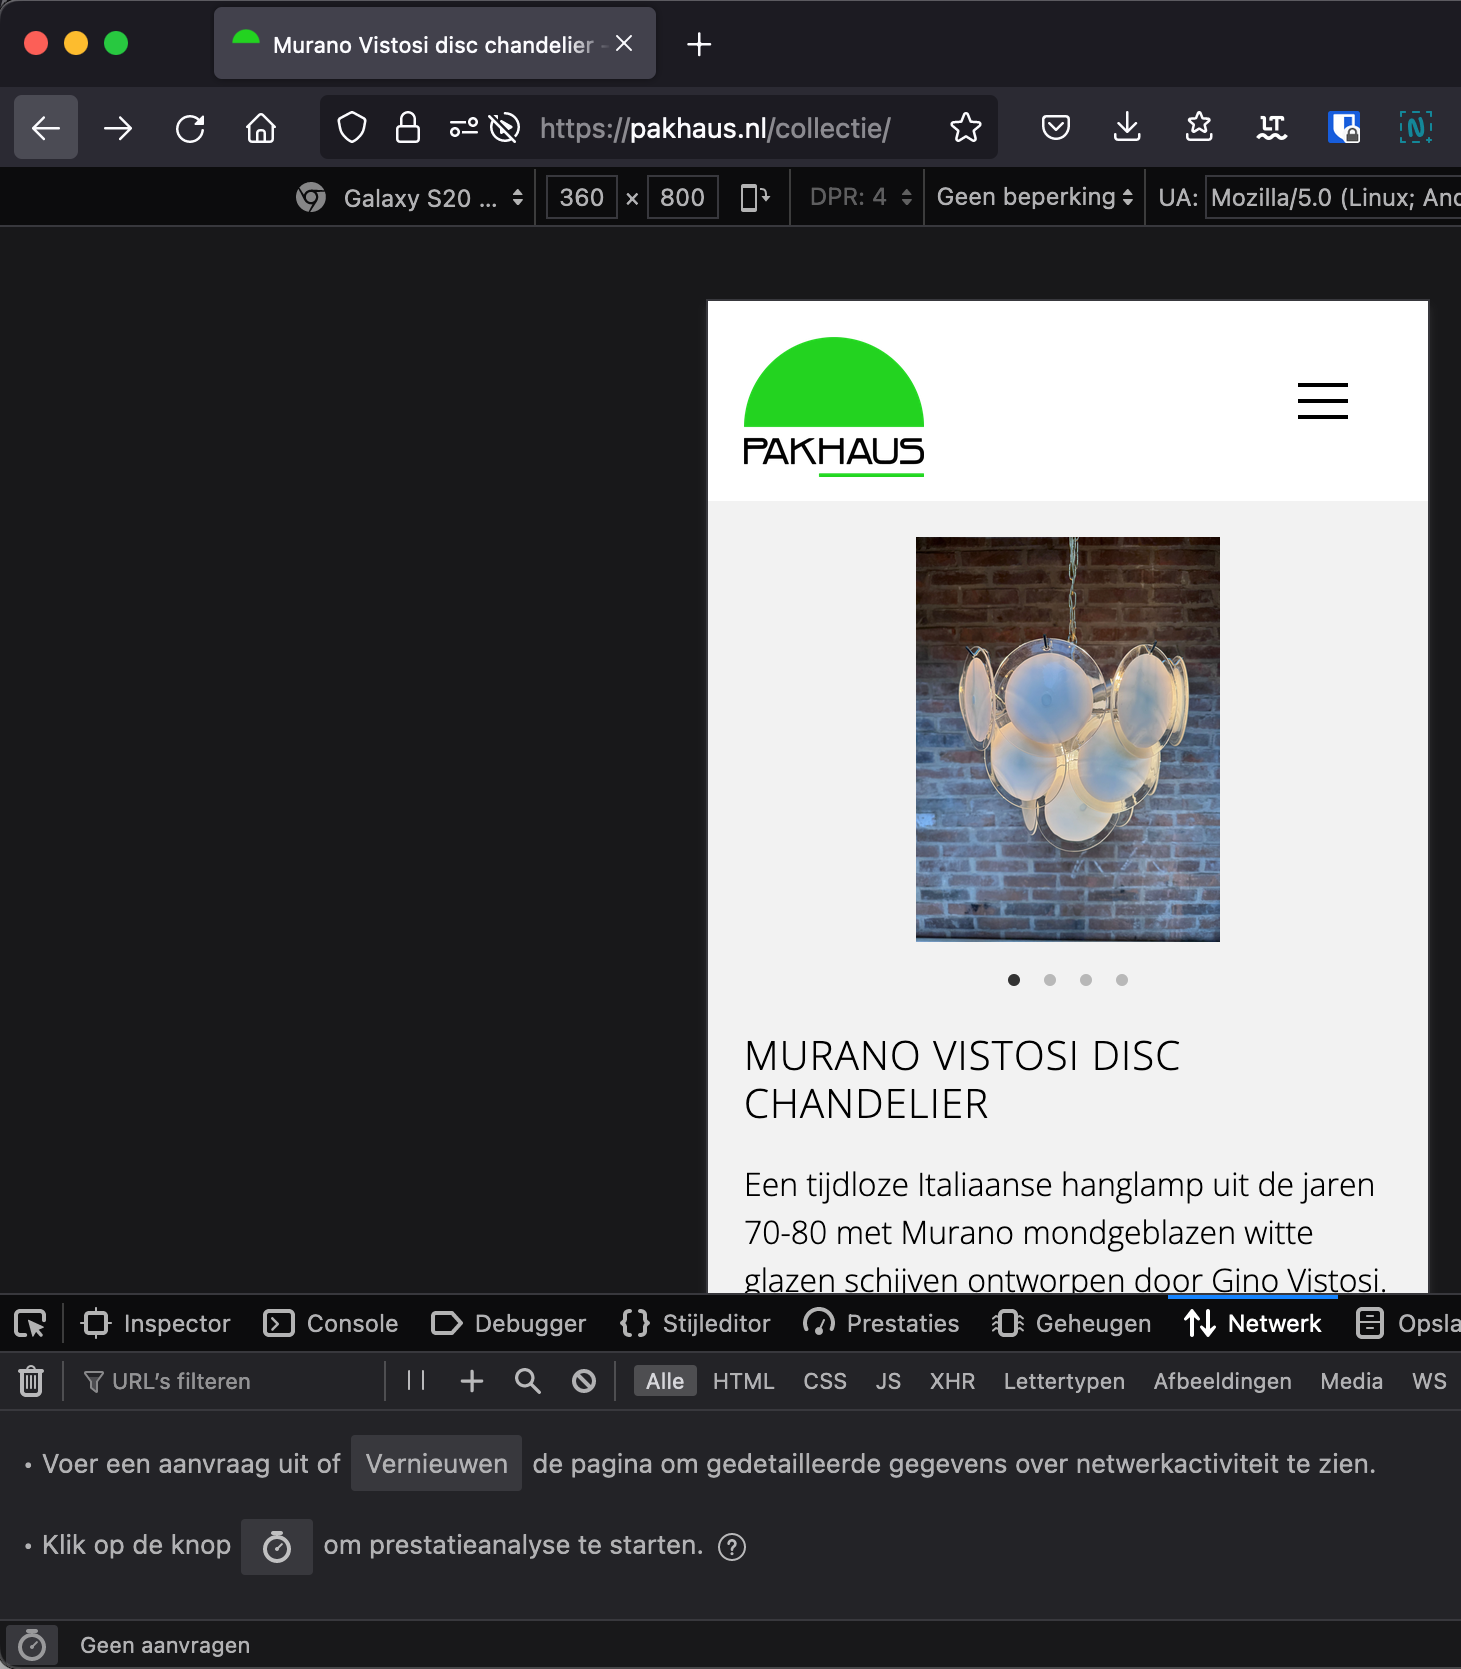Pause network recording

click(416, 1381)
